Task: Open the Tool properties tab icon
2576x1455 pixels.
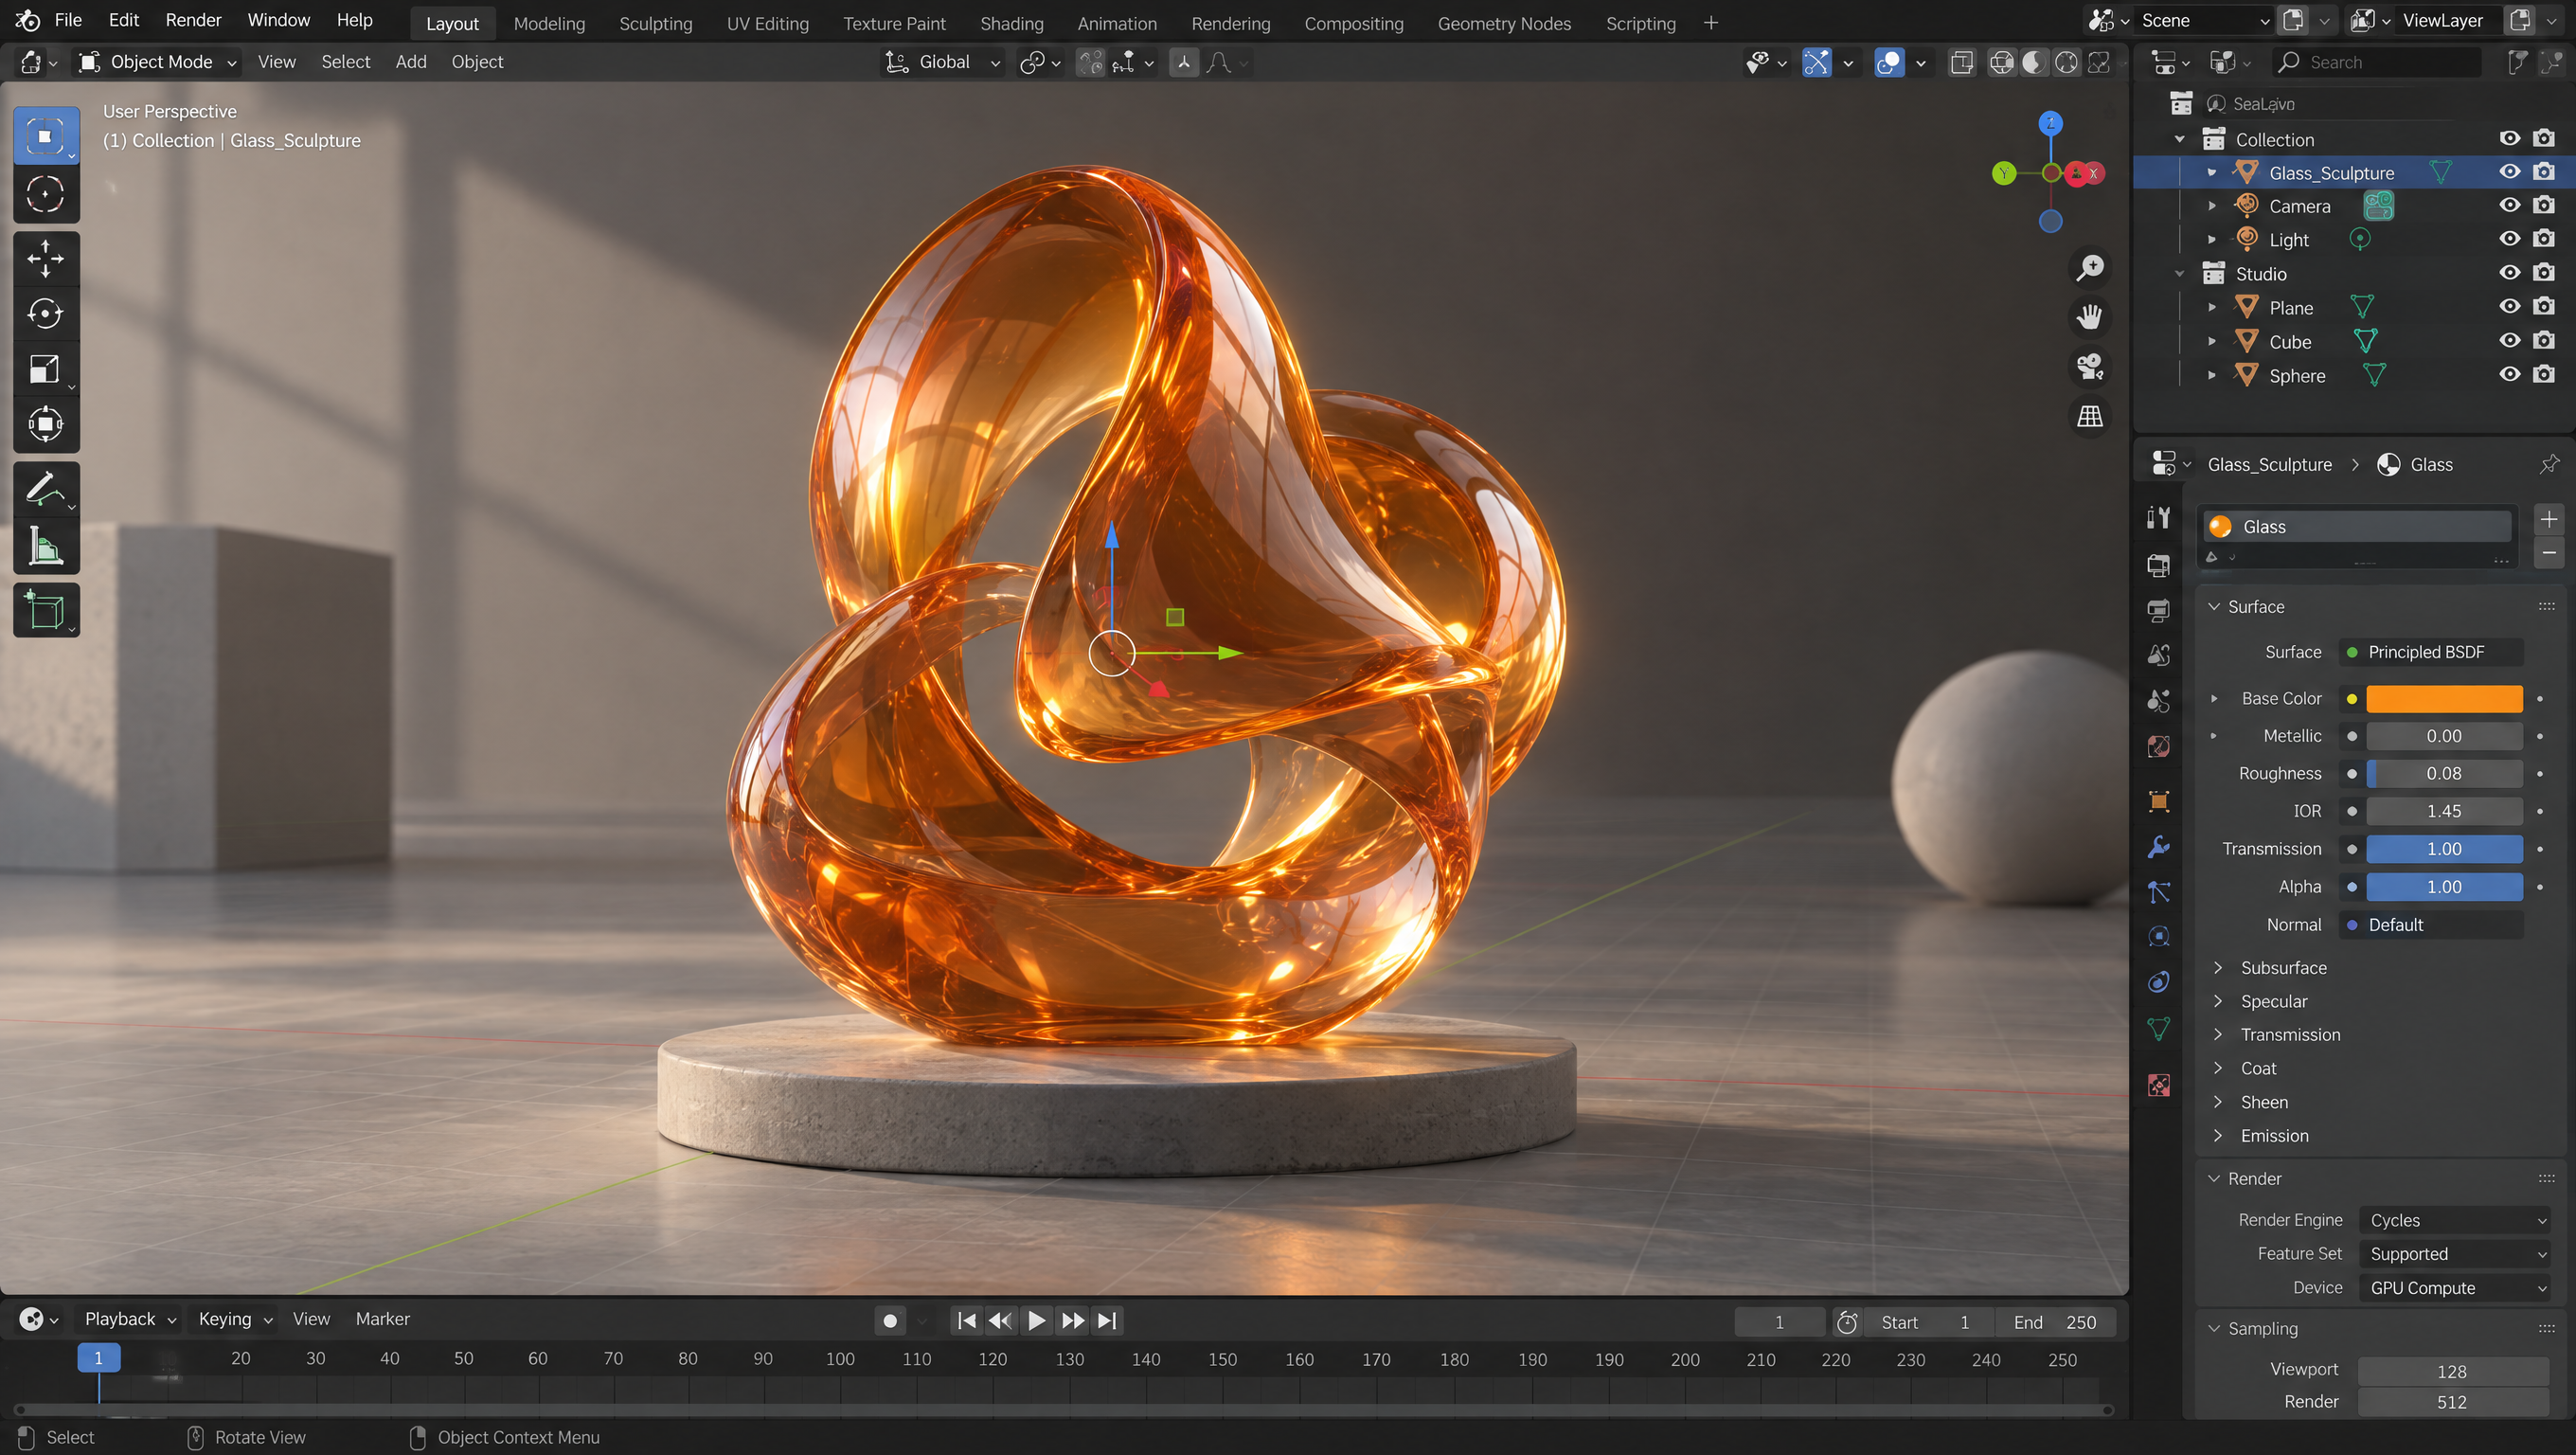Action: 2159,517
